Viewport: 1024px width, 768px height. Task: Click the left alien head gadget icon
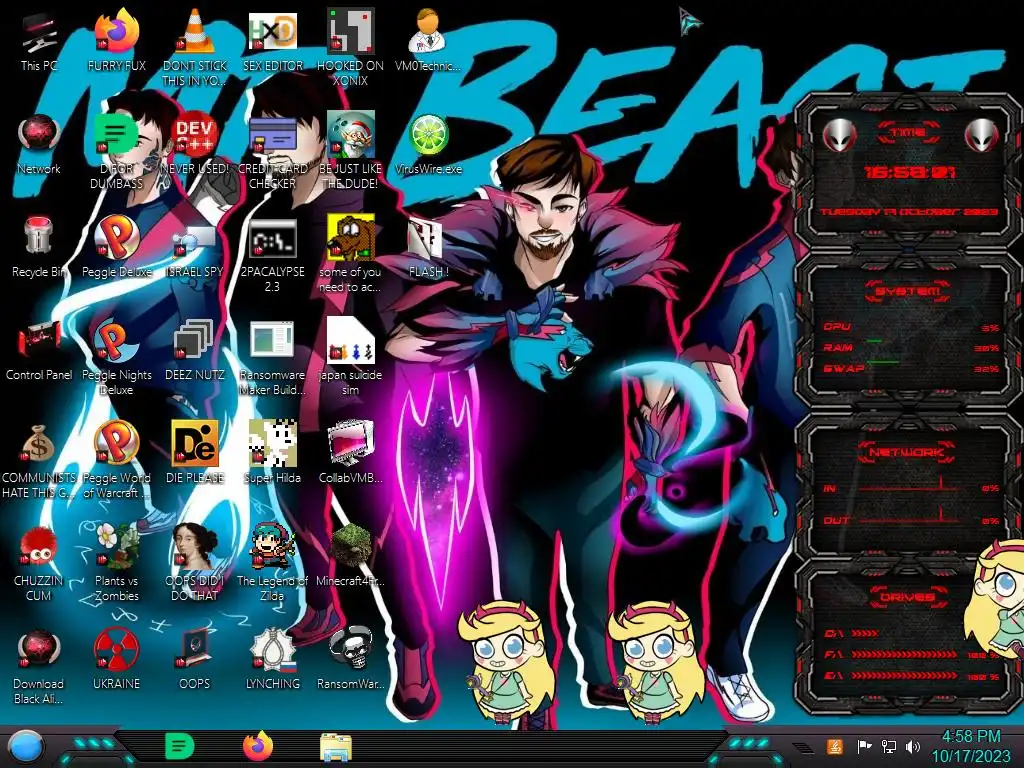click(x=839, y=136)
